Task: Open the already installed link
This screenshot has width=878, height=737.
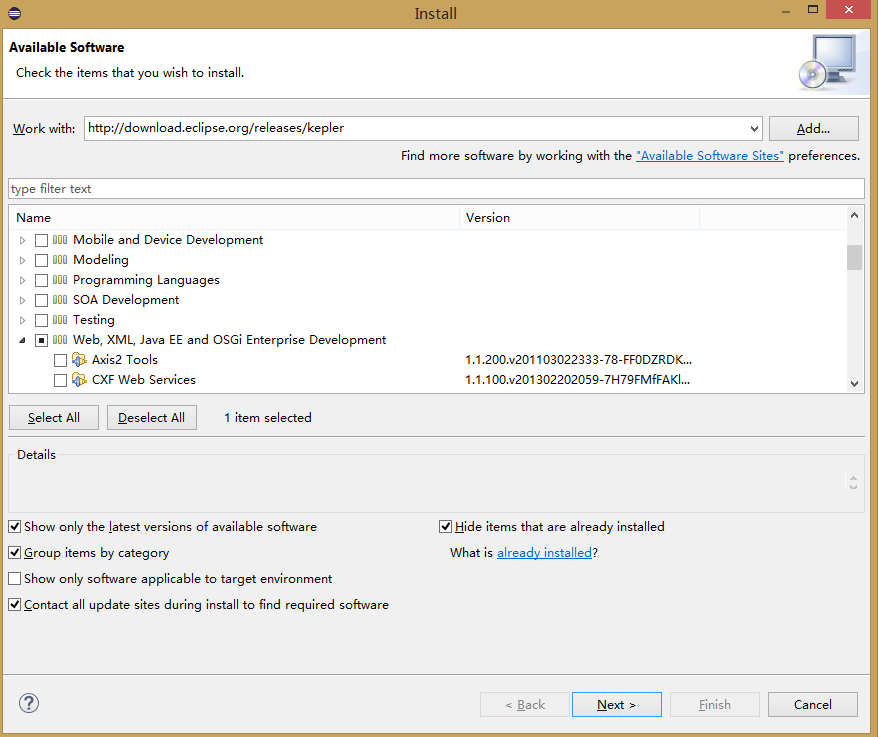Action: (x=544, y=553)
